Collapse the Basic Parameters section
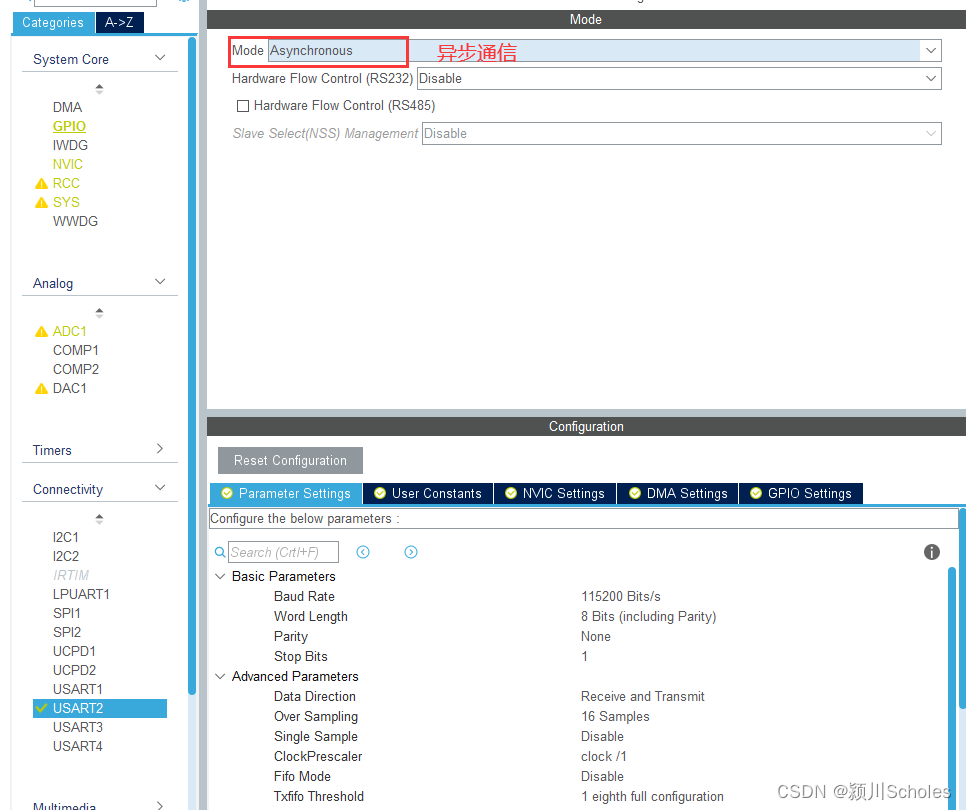This screenshot has width=966, height=810. coord(220,576)
